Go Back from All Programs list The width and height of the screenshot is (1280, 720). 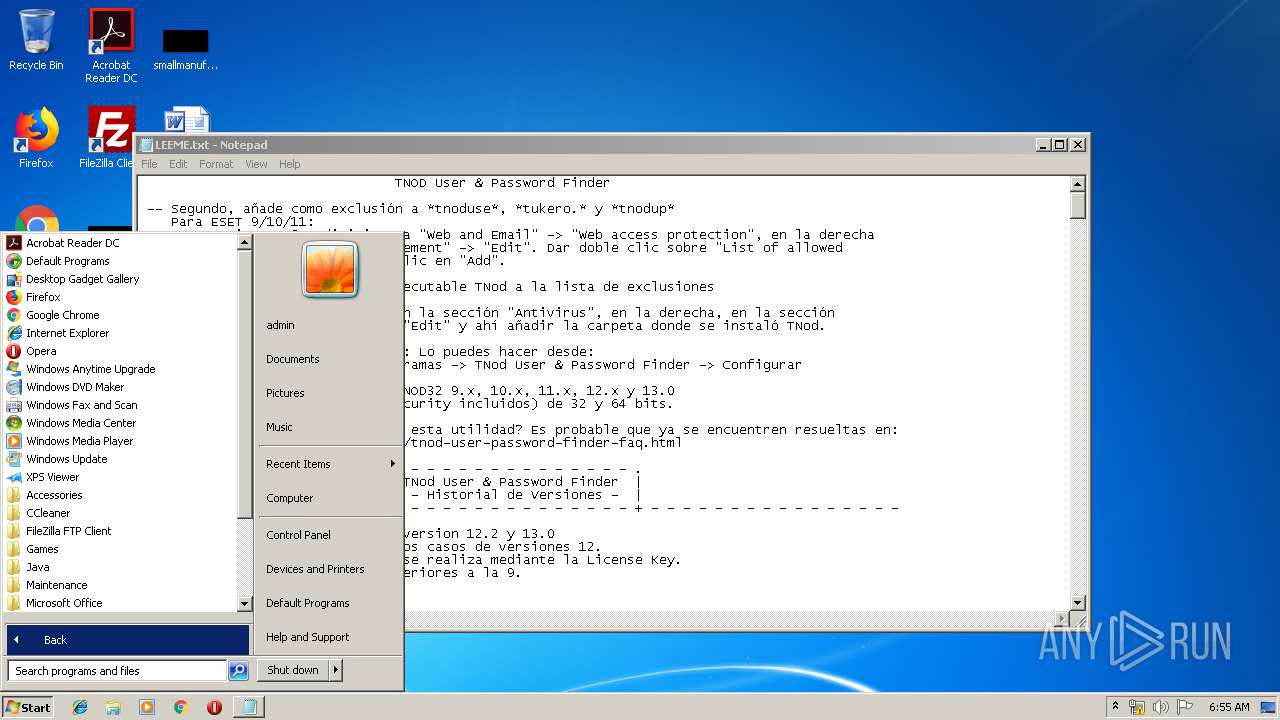128,640
